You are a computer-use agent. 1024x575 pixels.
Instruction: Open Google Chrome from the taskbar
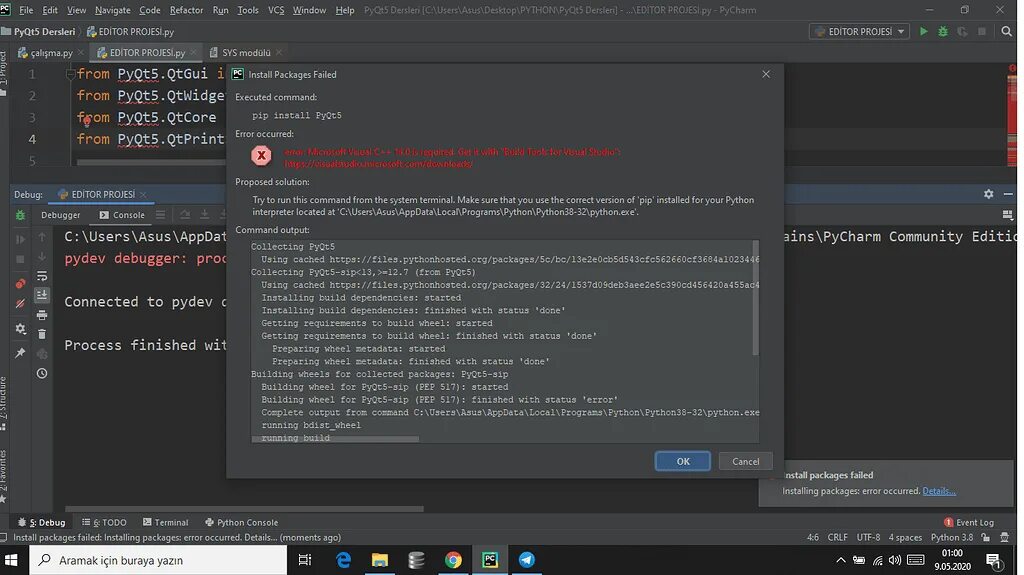tap(453, 560)
